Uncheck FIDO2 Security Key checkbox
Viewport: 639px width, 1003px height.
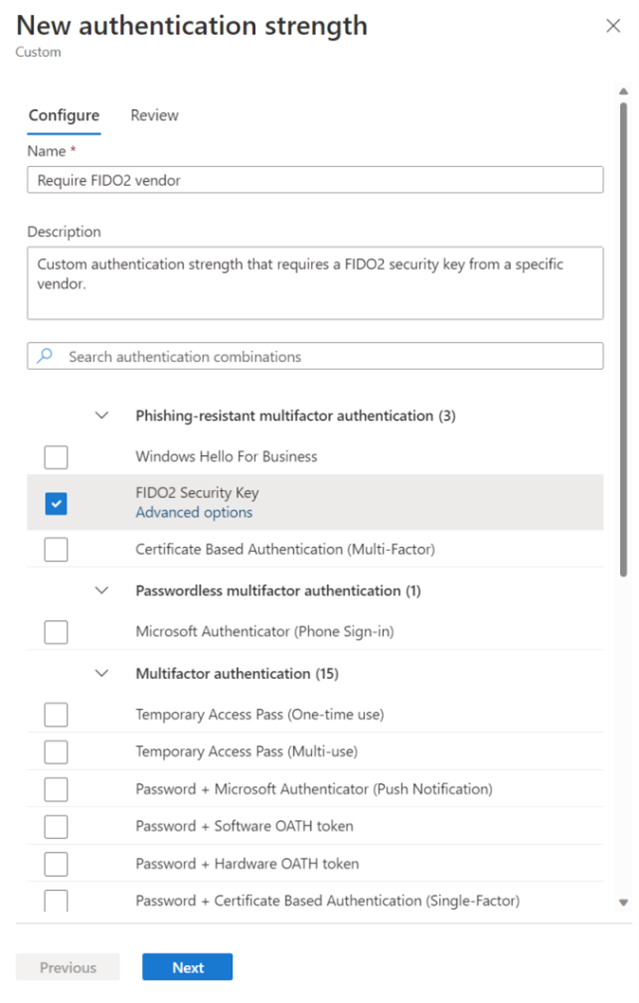(x=56, y=503)
